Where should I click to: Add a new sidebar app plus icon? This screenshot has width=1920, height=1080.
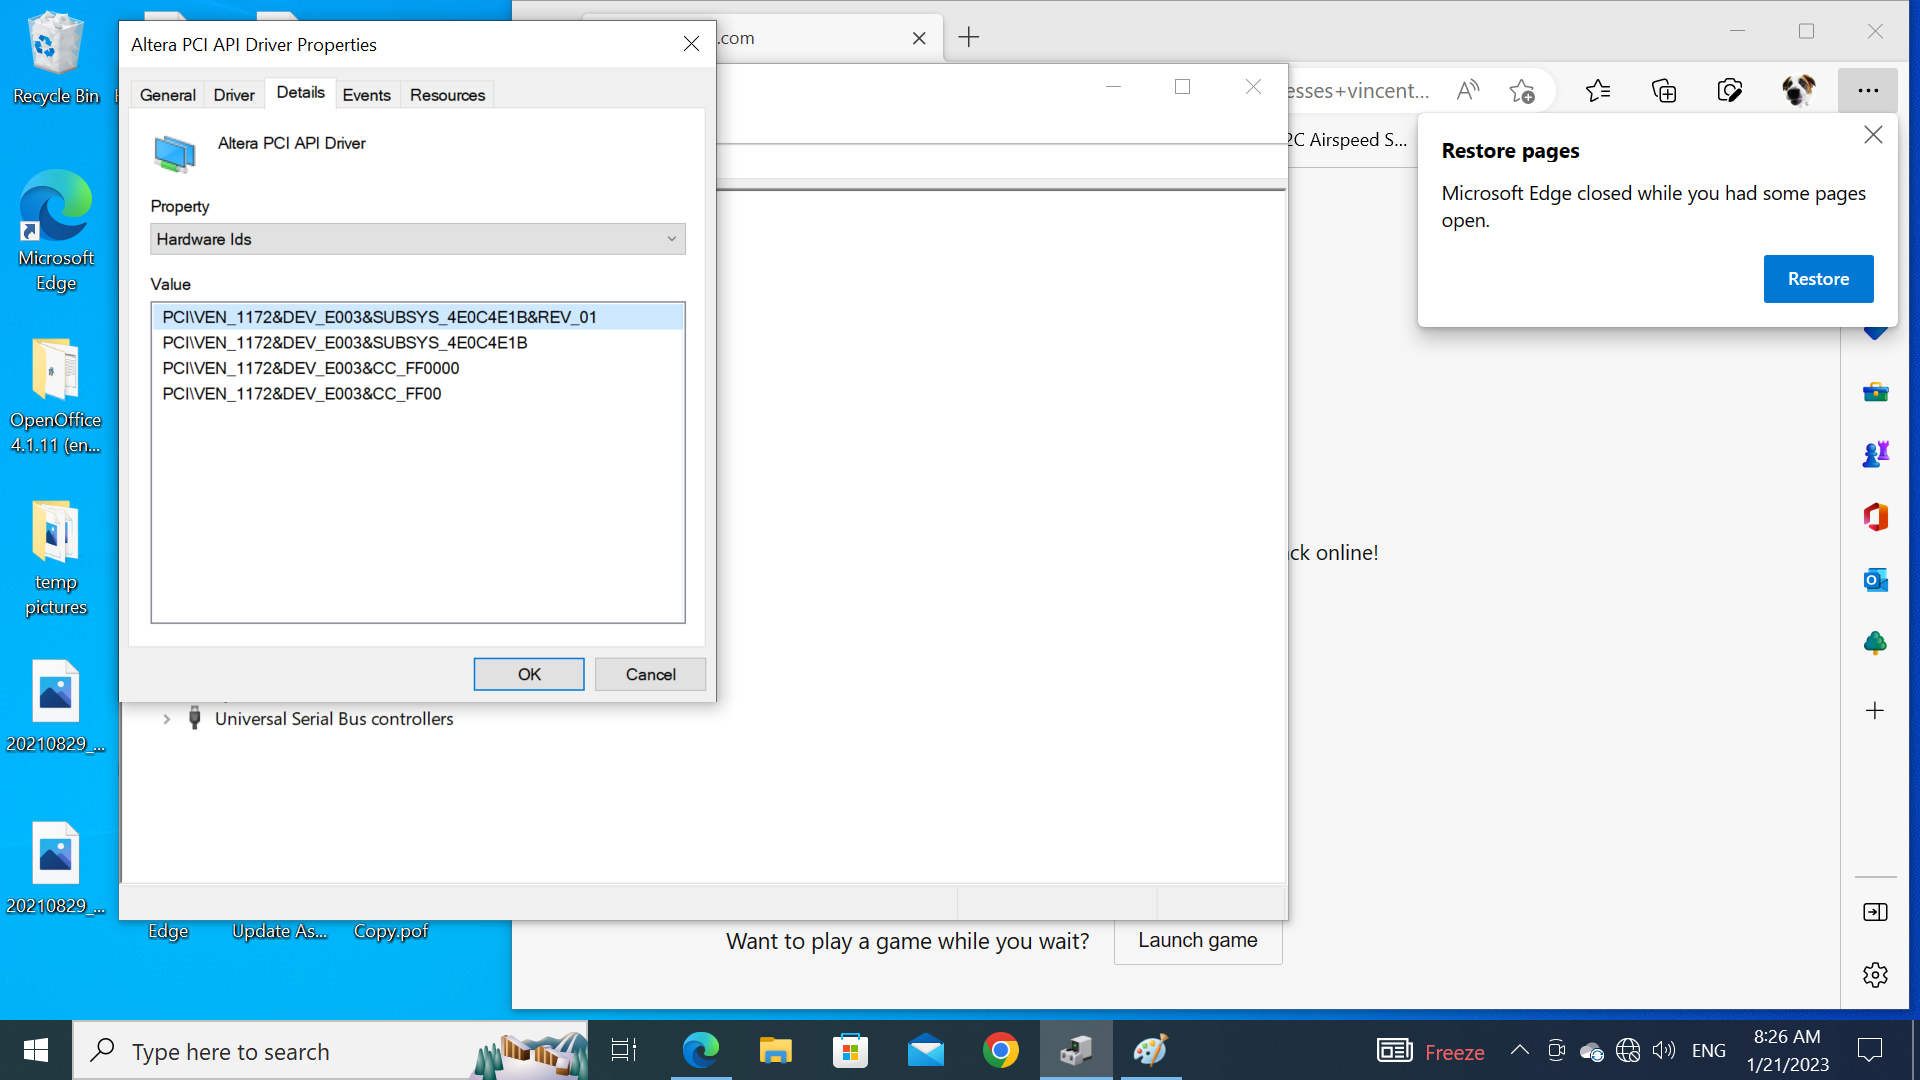1875,711
